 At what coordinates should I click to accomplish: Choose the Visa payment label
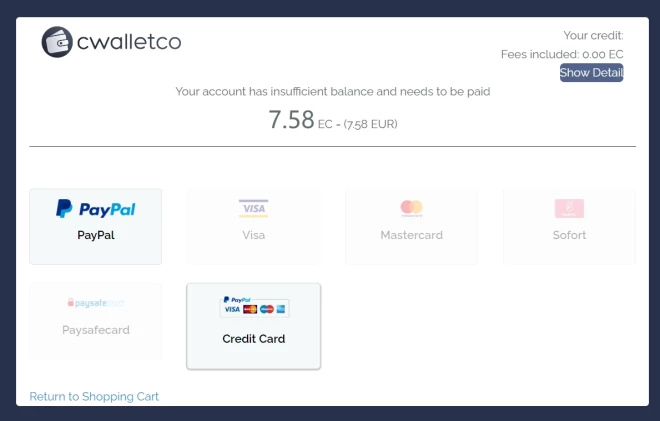click(x=254, y=236)
